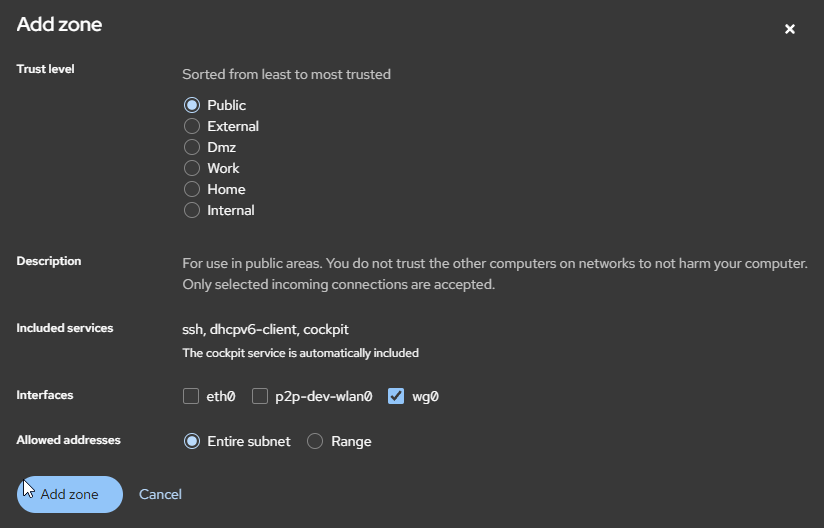Click the 'Sorted from least to most trusted' hint
This screenshot has height=528, width=824.
[x=286, y=74]
